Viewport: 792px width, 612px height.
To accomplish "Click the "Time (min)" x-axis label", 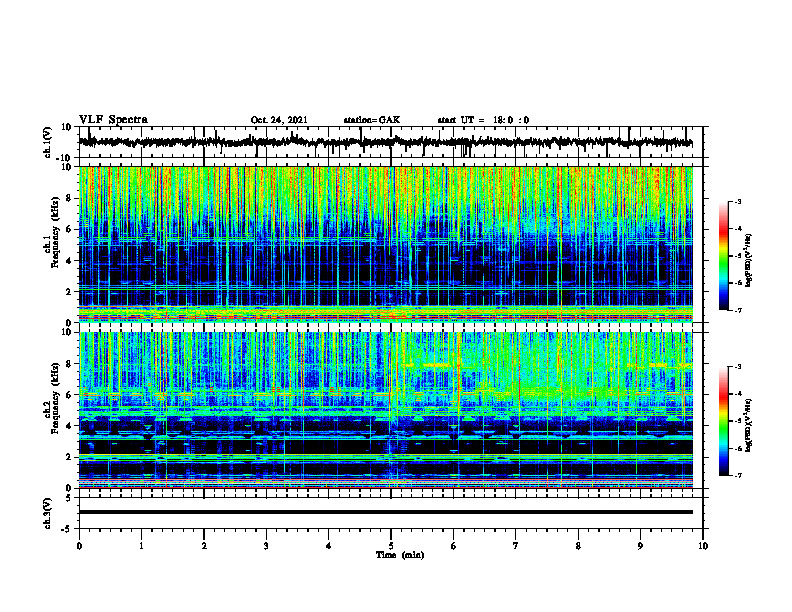I will [x=400, y=555].
